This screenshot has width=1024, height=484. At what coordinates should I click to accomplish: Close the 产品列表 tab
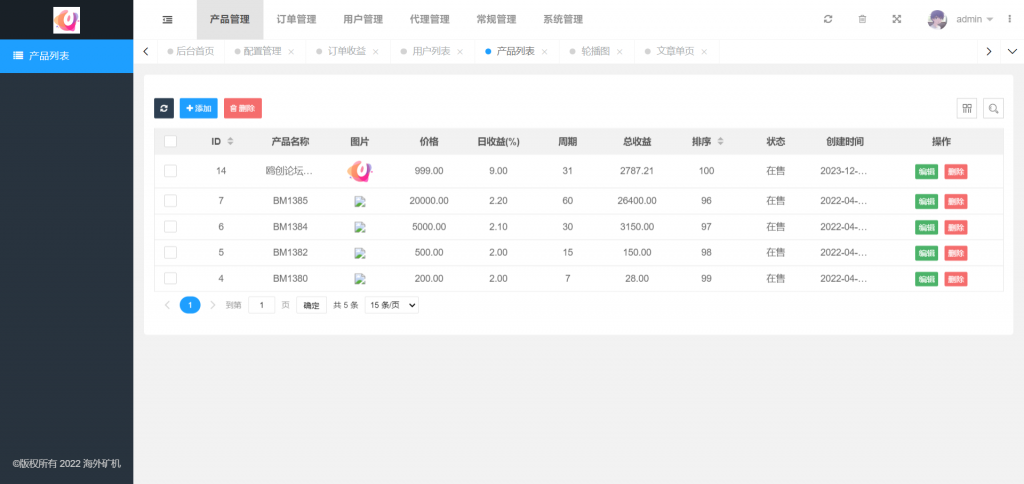point(545,52)
